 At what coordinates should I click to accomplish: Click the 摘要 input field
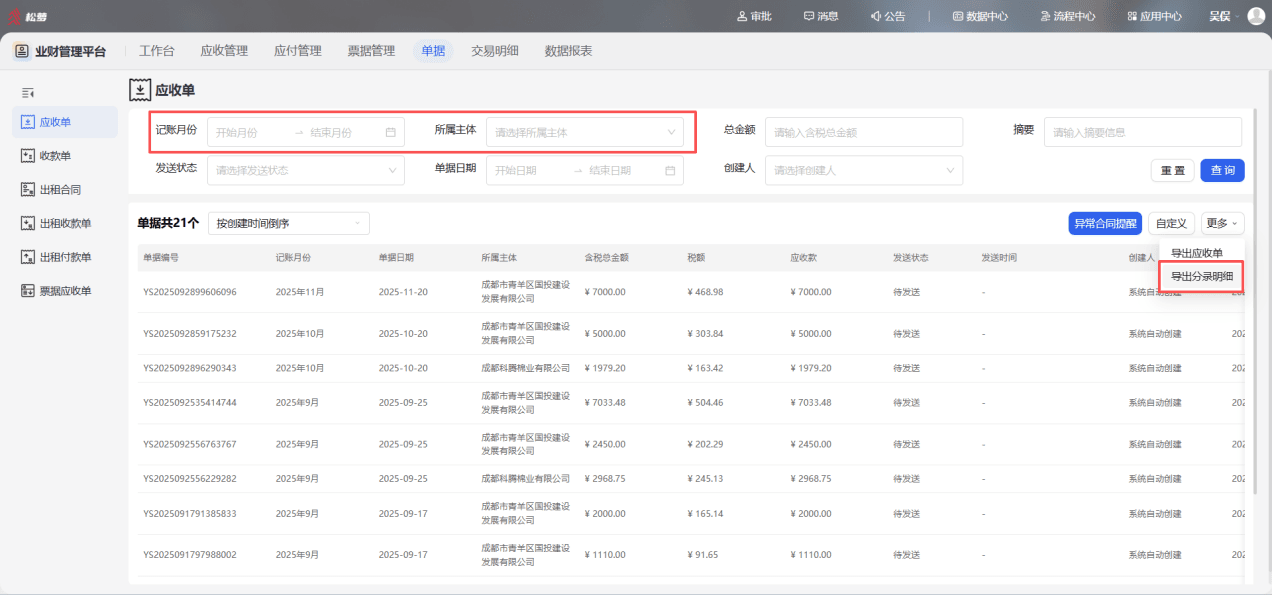(x=1143, y=132)
